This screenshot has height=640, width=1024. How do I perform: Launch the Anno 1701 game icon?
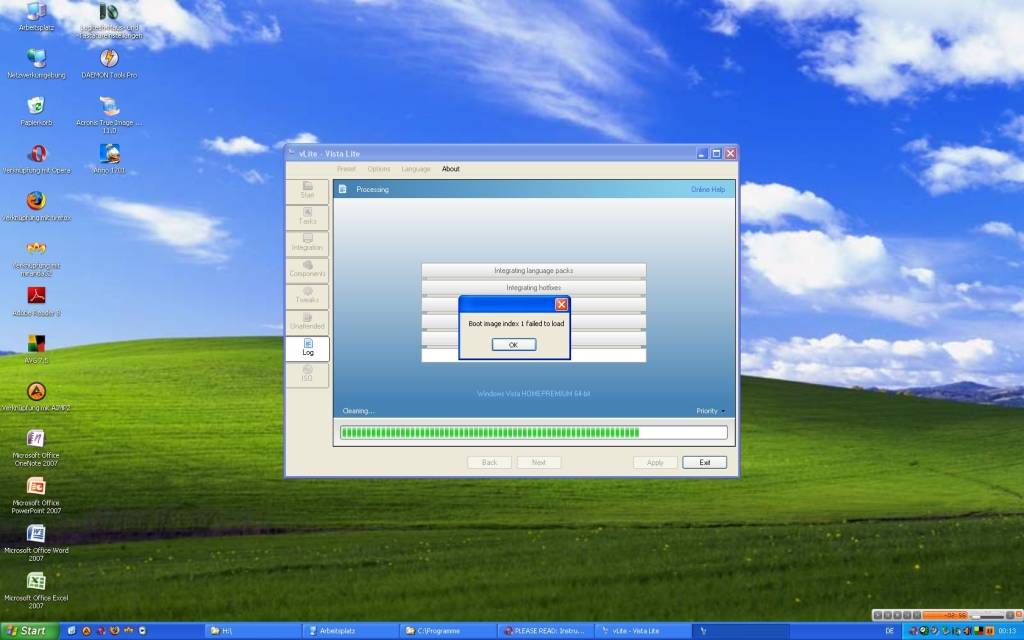click(x=109, y=159)
